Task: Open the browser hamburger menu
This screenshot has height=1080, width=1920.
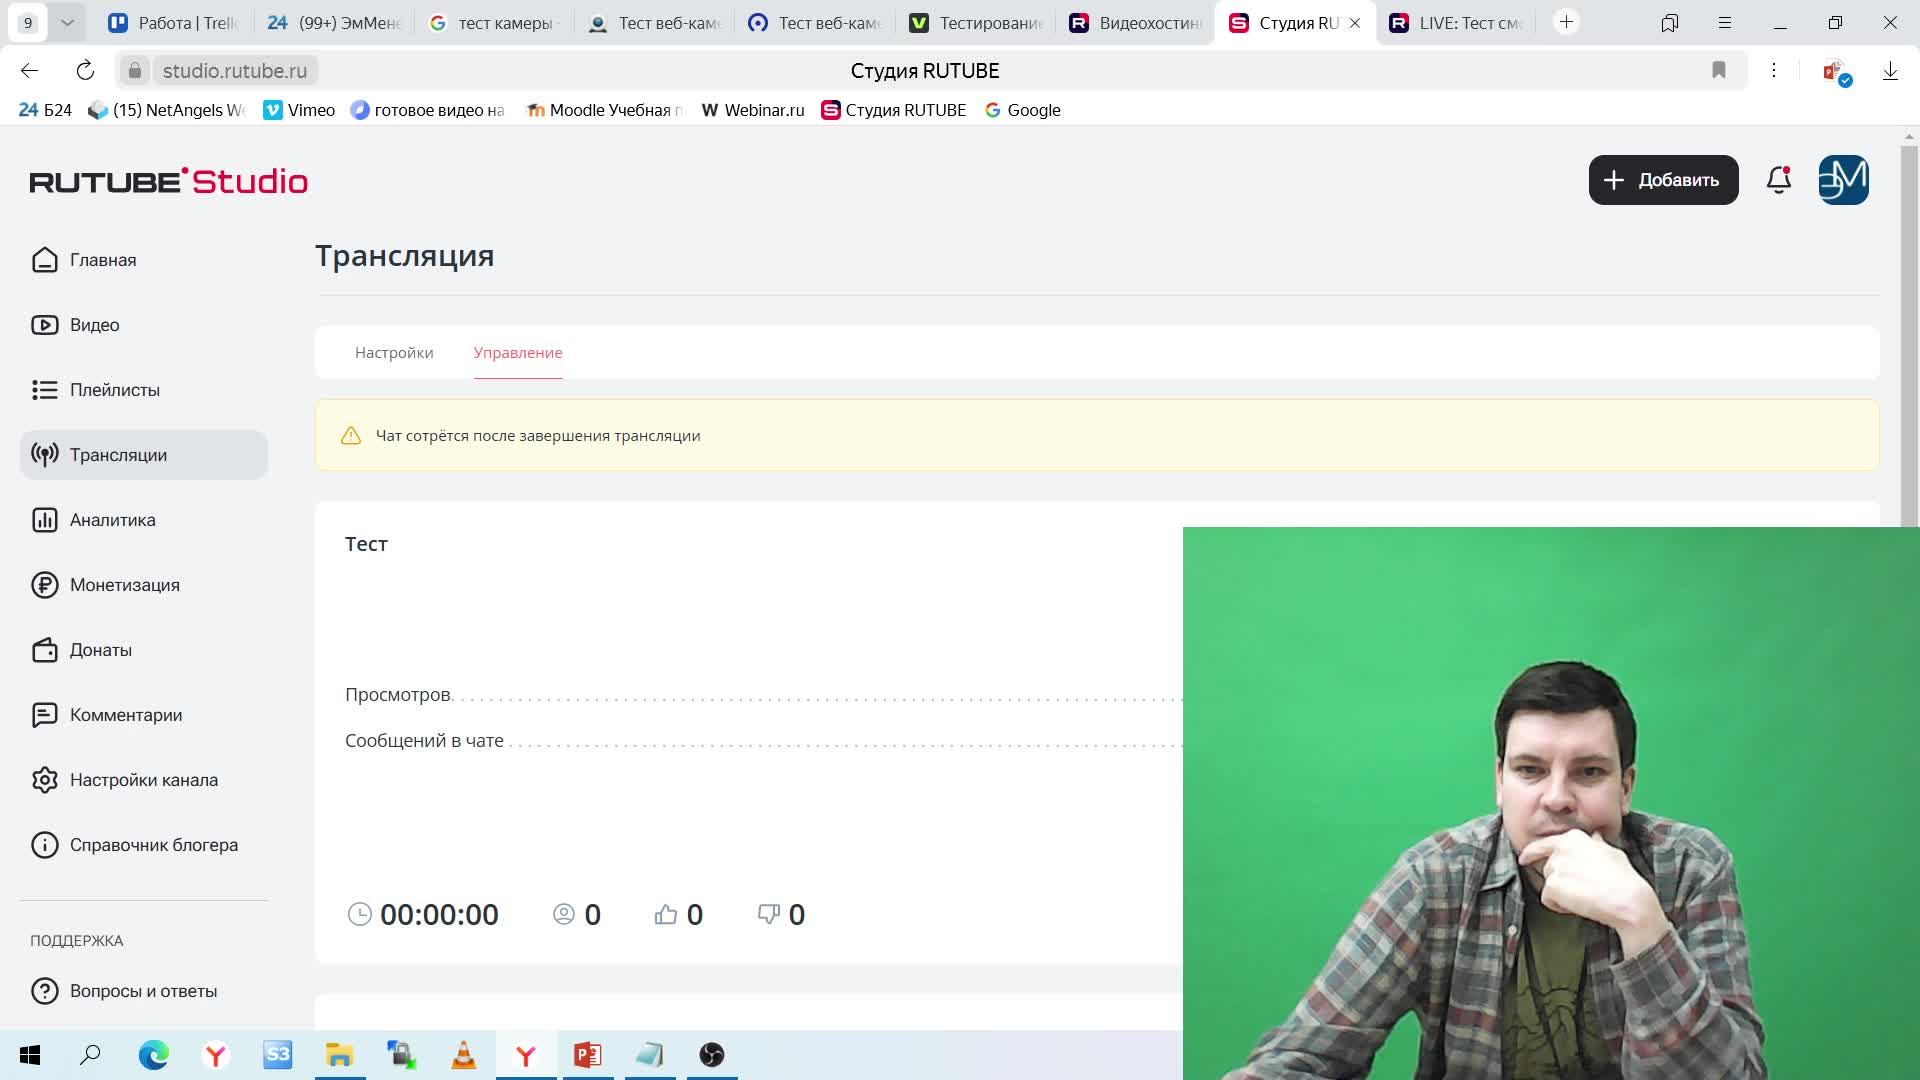Action: tap(1725, 22)
